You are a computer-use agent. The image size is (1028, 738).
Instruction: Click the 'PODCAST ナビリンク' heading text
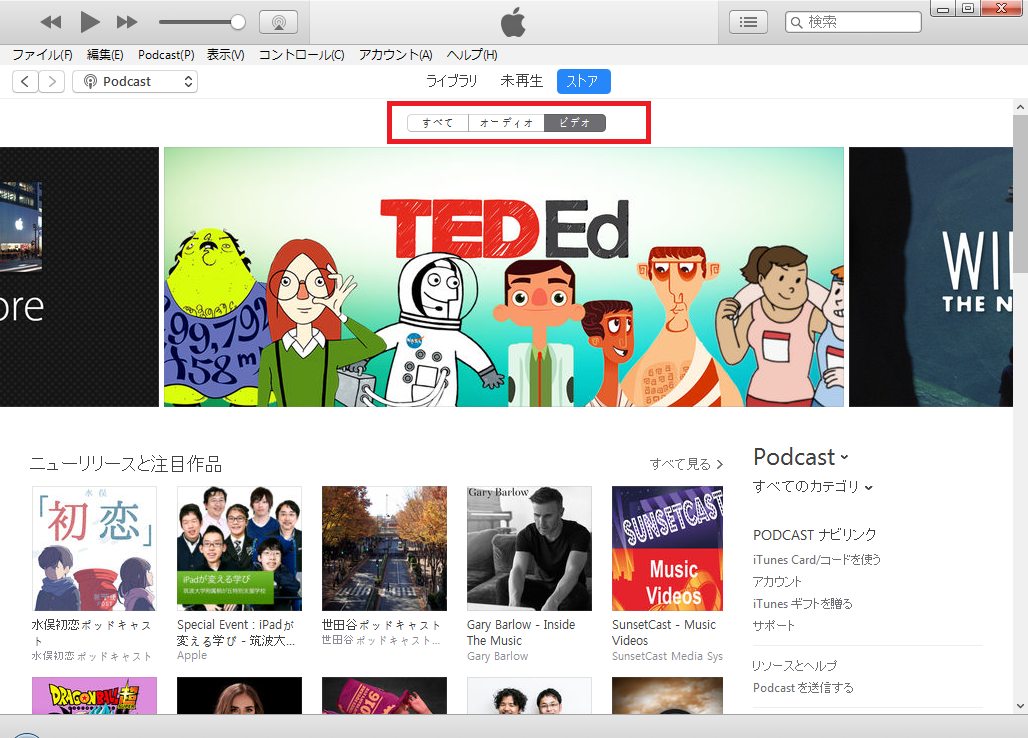click(x=814, y=535)
